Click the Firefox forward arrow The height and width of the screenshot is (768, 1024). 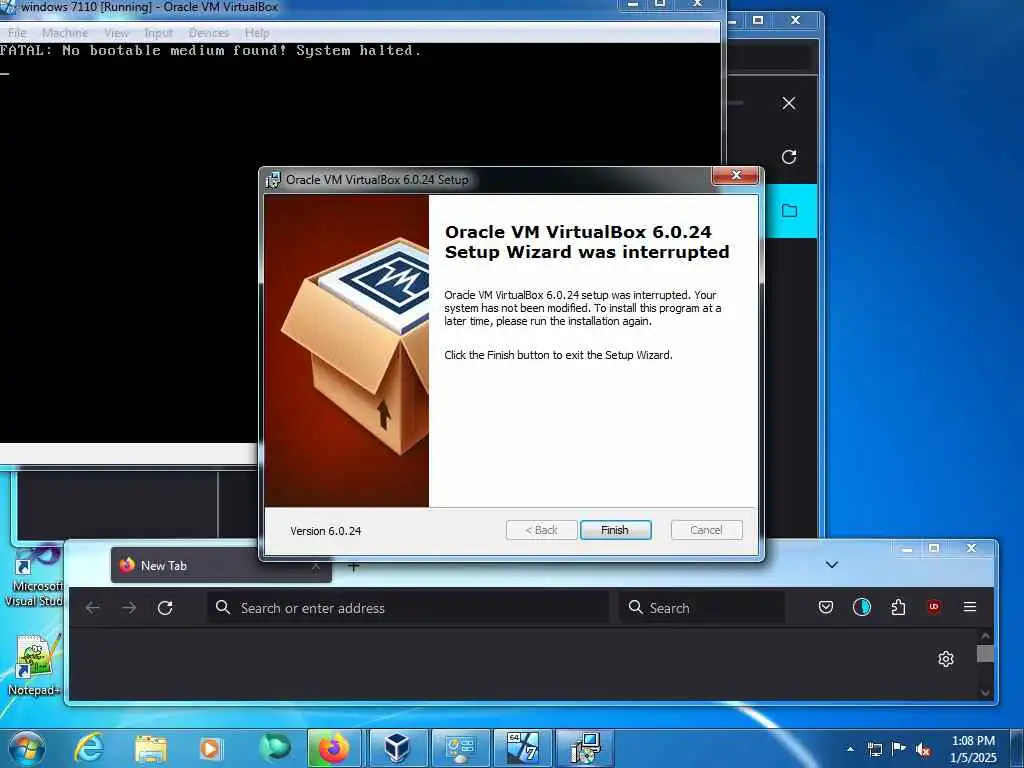(129, 608)
